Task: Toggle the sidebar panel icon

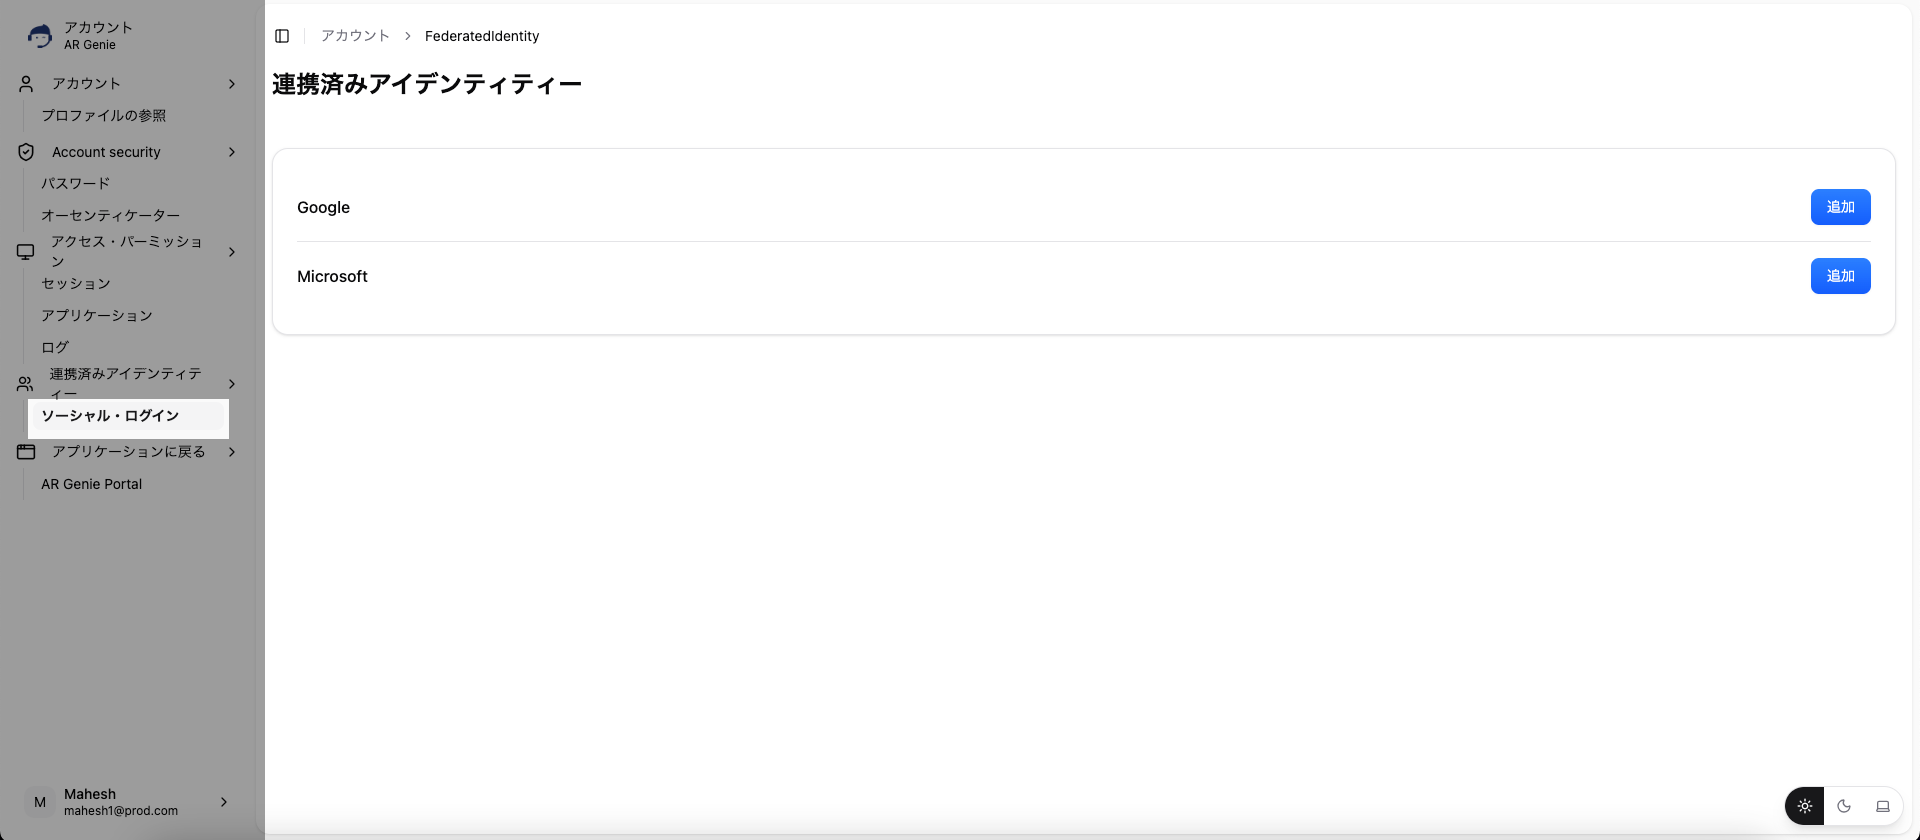Action: tap(282, 36)
